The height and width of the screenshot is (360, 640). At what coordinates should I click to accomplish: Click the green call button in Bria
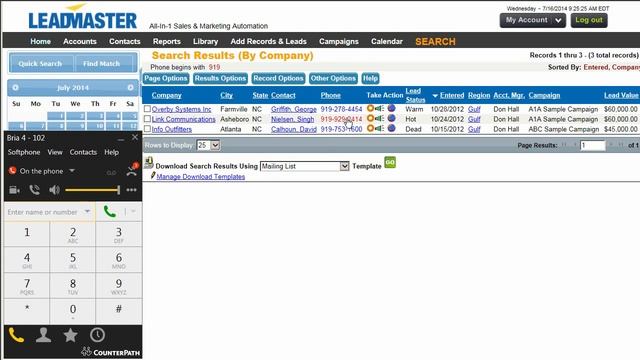(109, 212)
